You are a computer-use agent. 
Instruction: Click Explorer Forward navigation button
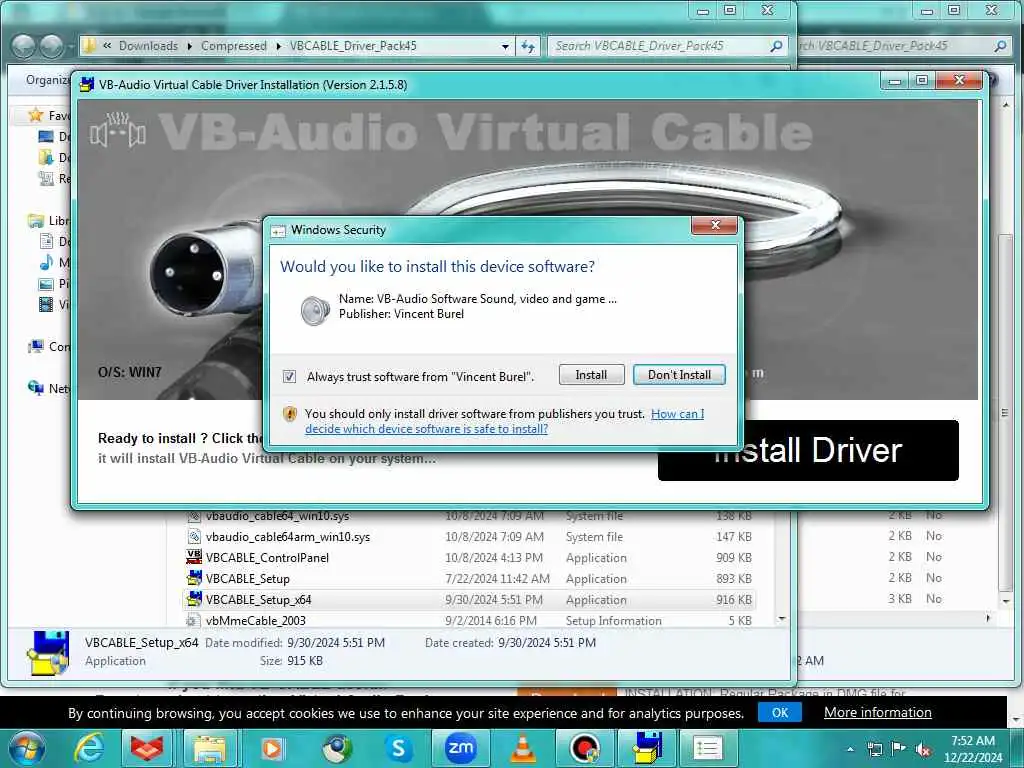click(x=52, y=46)
